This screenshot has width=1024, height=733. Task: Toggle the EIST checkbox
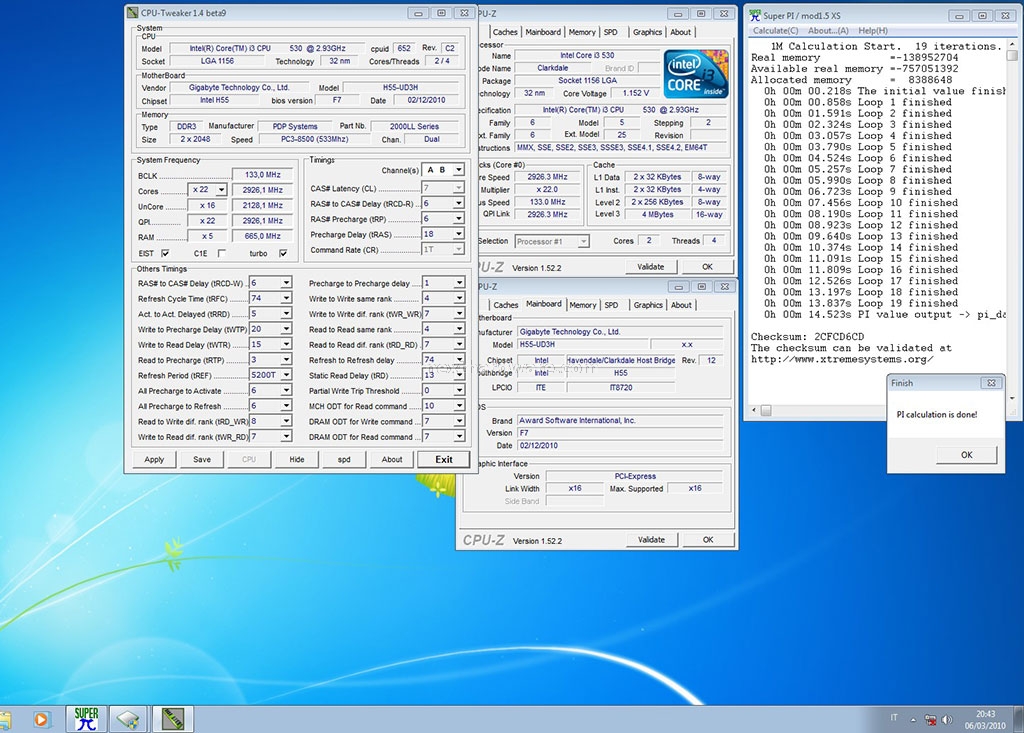[165, 253]
